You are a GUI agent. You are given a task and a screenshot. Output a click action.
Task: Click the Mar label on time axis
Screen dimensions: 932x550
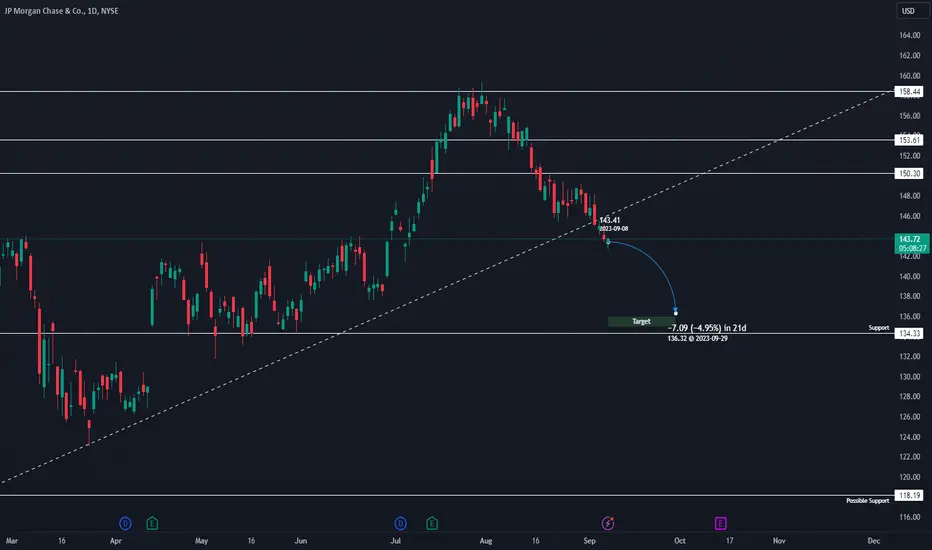click(11, 540)
